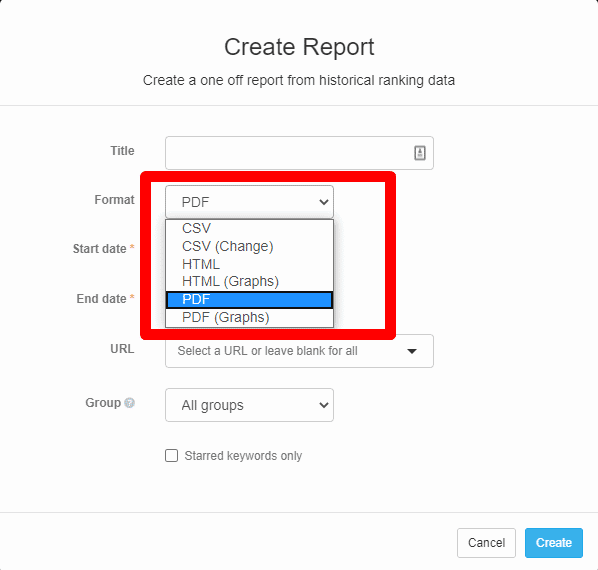Click the chevron arrow on Format dropdown
The image size is (598, 570).
pos(324,202)
